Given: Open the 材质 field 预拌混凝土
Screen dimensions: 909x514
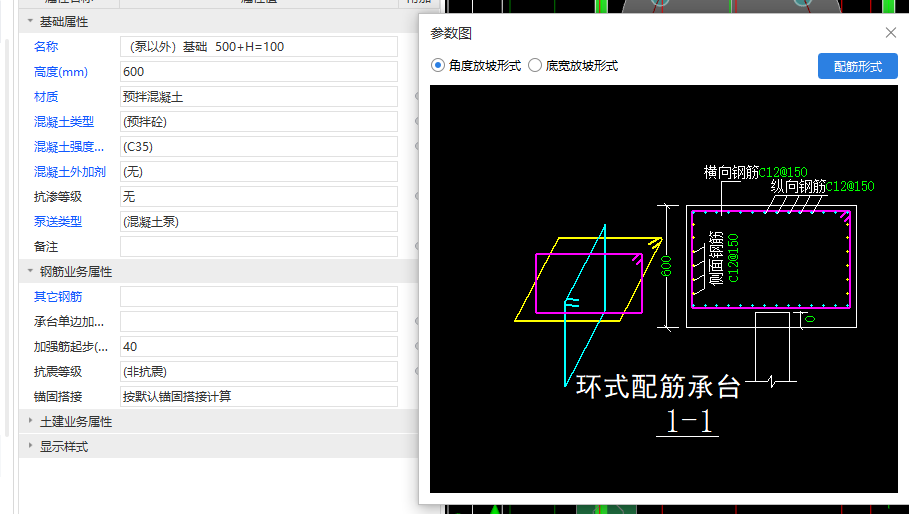Looking at the screenshot, I should pyautogui.click(x=259, y=97).
